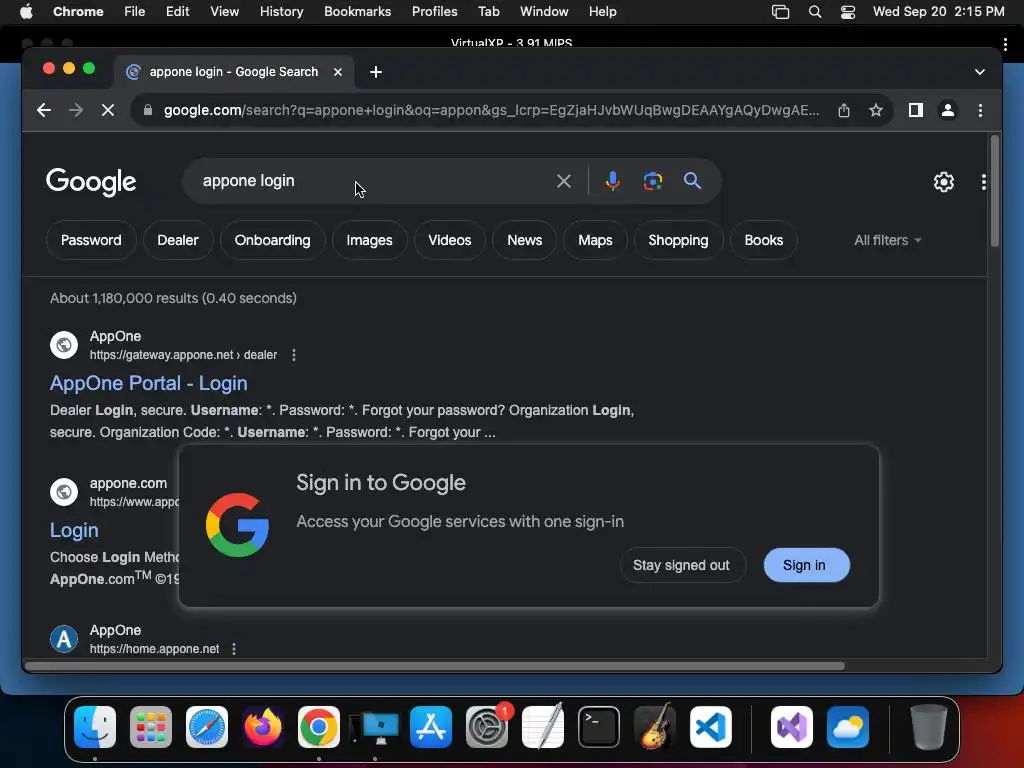Filter results by Password chip

point(91,240)
